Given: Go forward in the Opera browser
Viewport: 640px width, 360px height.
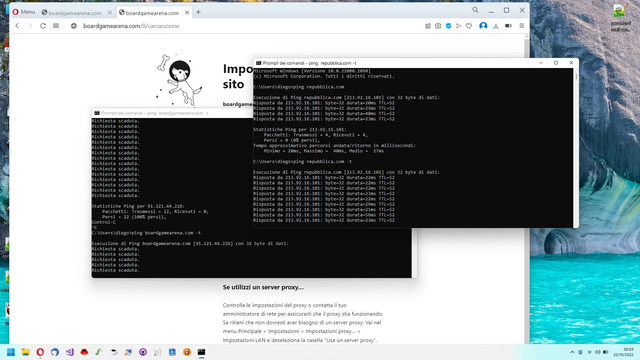Looking at the screenshot, I should coord(30,26).
